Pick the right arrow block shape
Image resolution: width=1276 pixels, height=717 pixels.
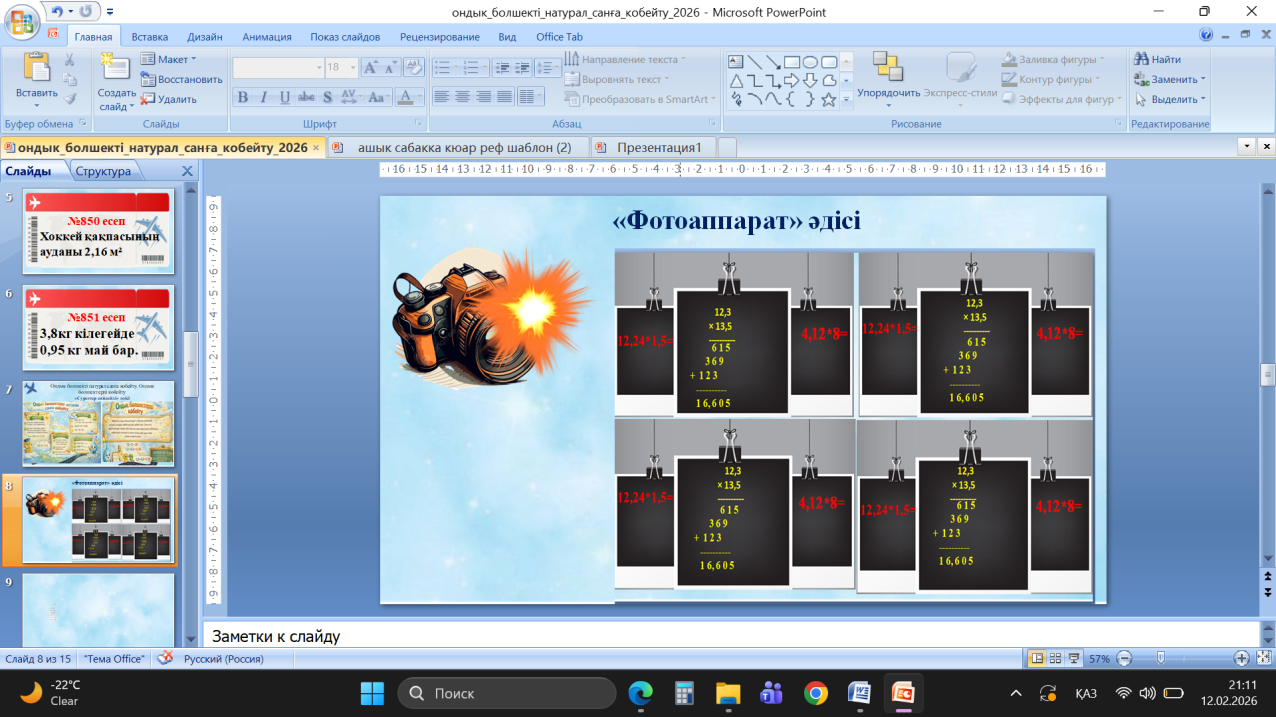792,80
